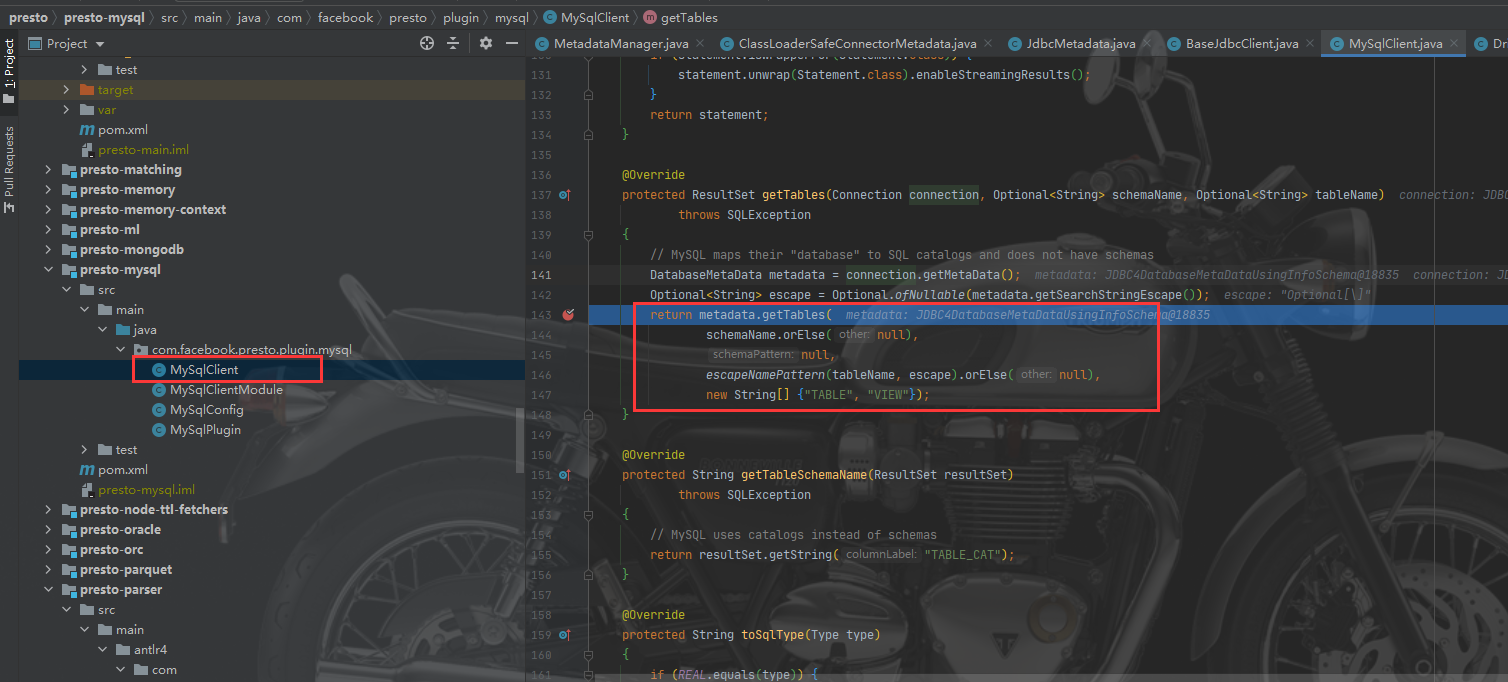Click the var folder icon

tap(87, 110)
